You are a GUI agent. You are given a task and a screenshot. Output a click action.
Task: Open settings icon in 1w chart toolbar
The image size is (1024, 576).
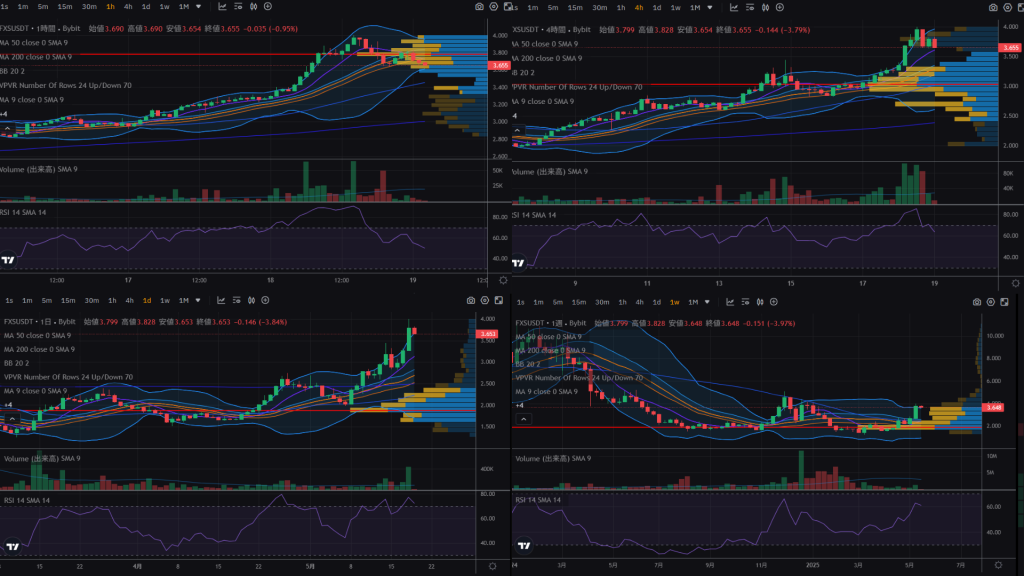(991, 302)
